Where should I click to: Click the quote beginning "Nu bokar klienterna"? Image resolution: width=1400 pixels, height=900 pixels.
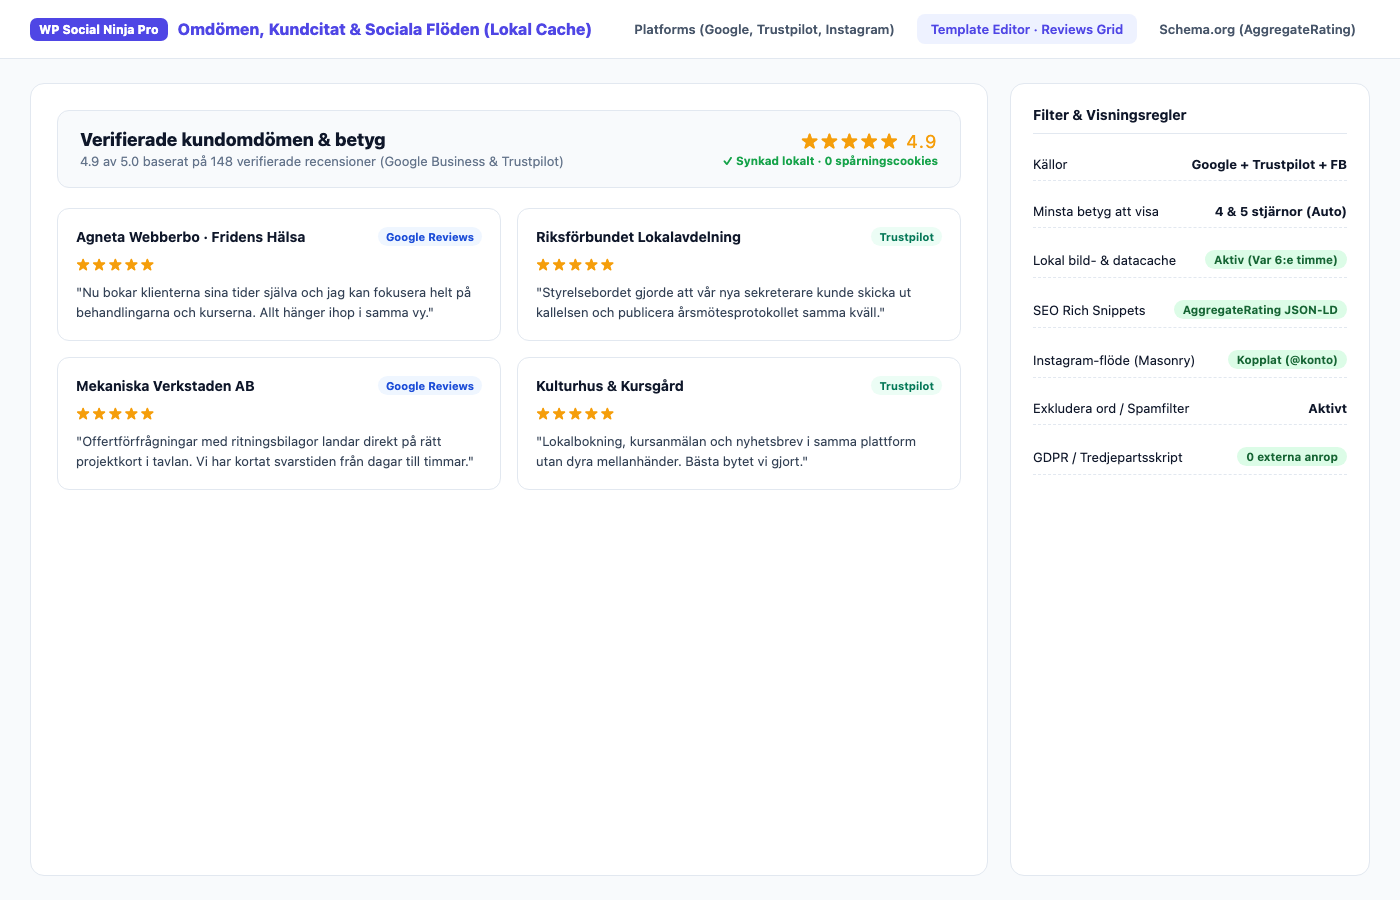(274, 302)
